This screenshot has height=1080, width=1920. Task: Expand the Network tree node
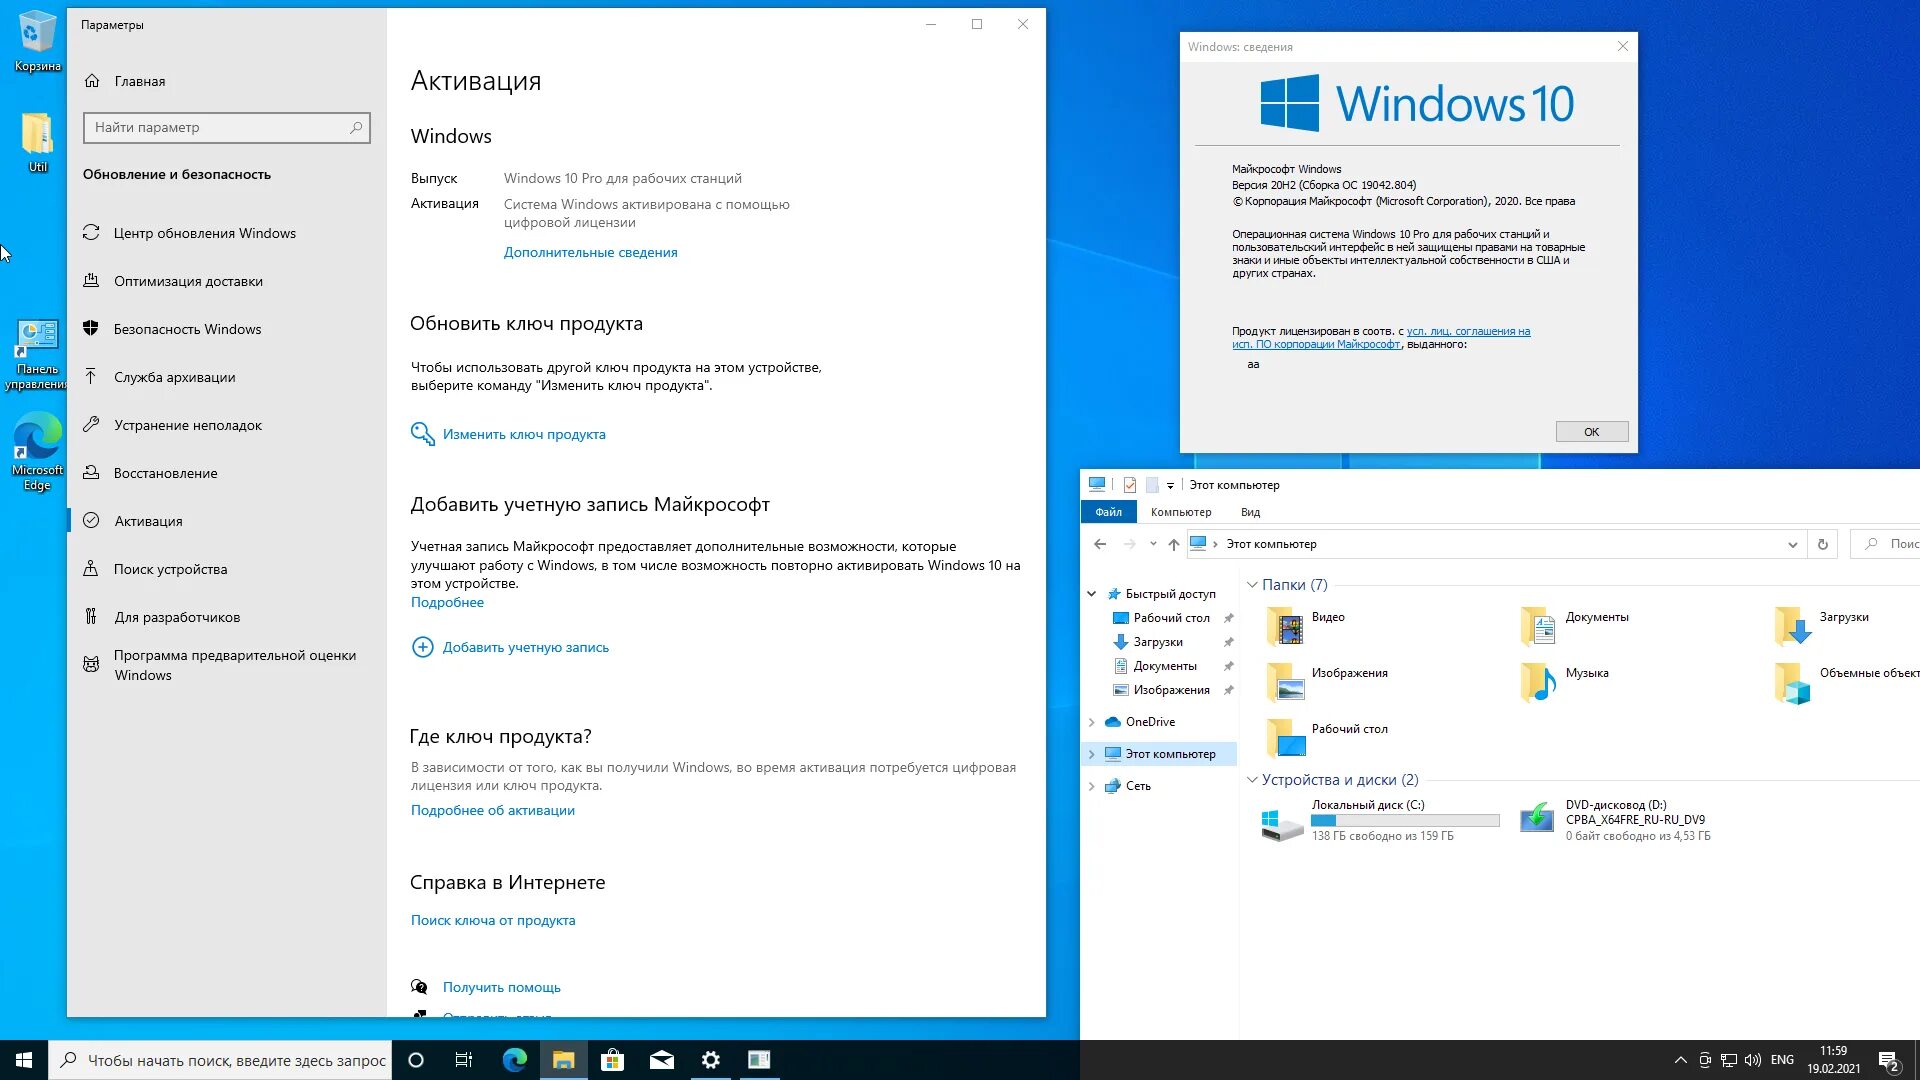1091,786
